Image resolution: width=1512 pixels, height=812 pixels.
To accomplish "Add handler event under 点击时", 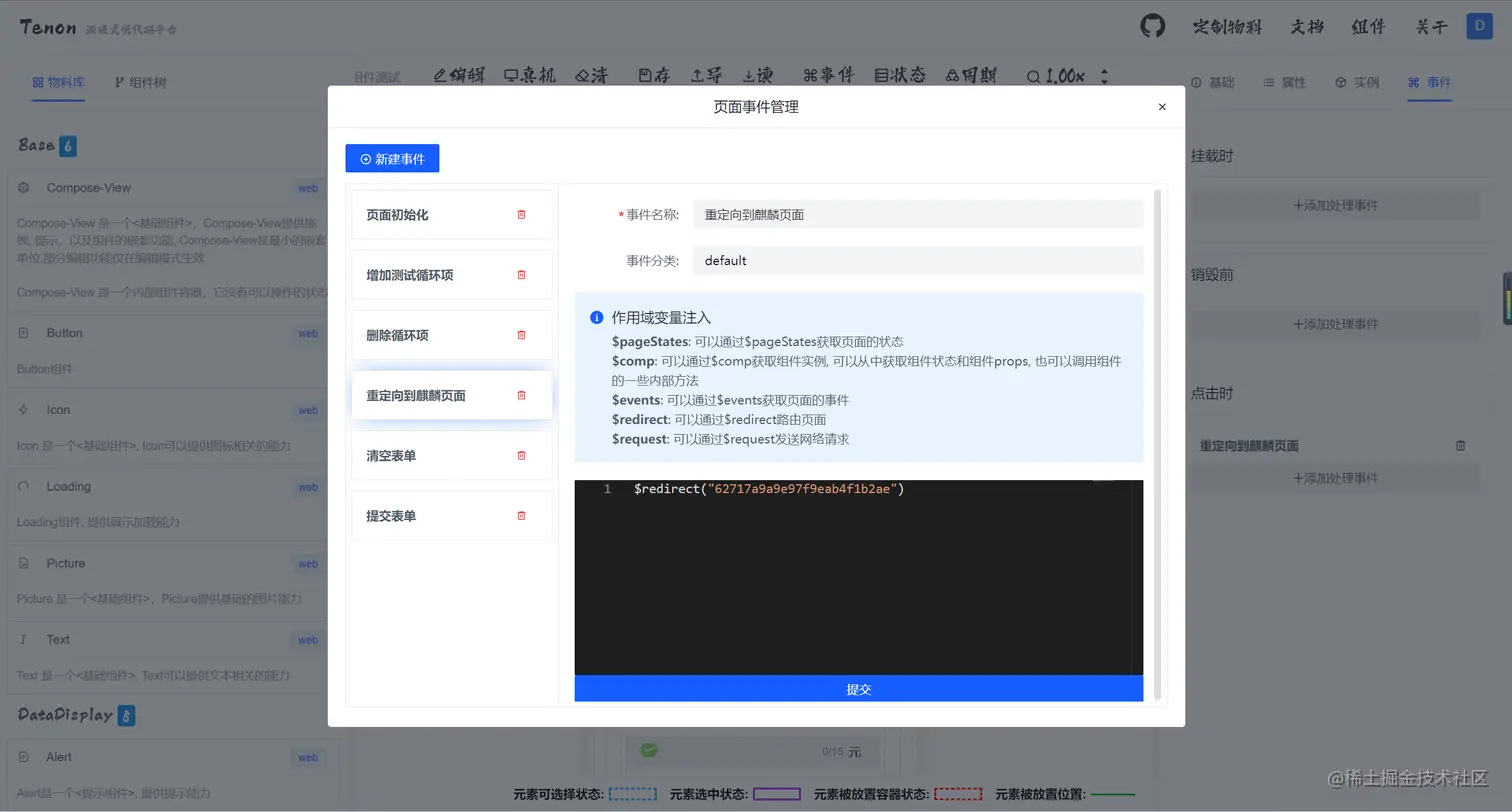I will (x=1335, y=478).
